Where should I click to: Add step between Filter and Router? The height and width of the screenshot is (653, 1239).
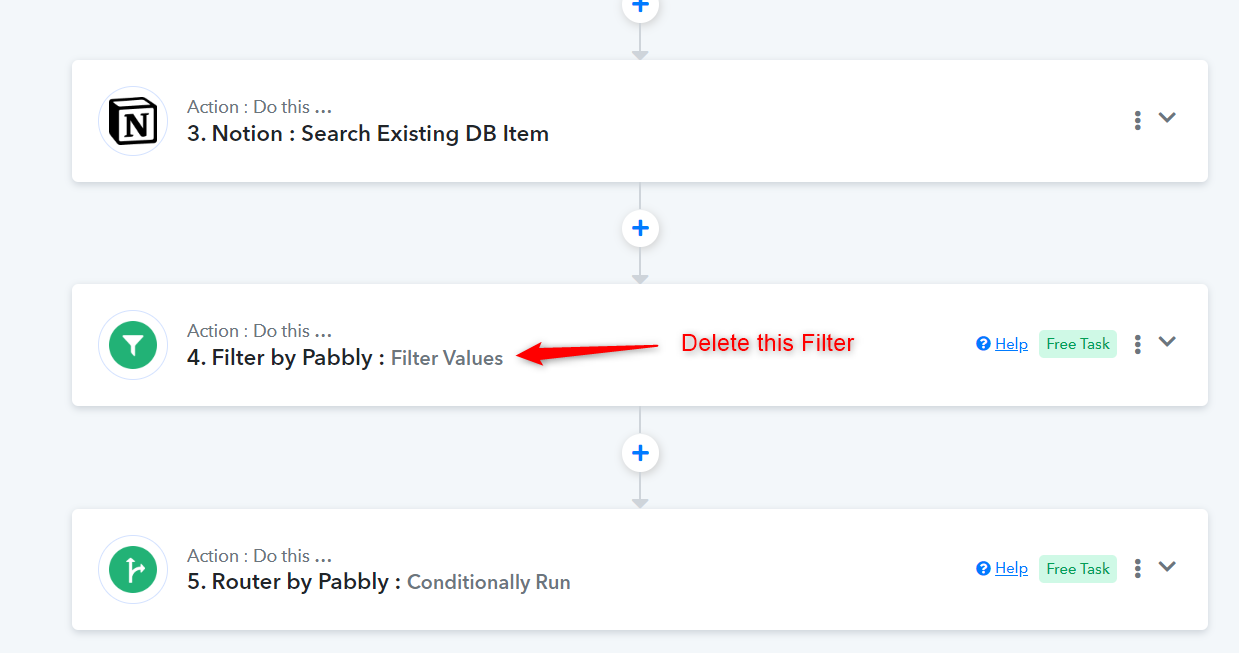click(x=640, y=453)
